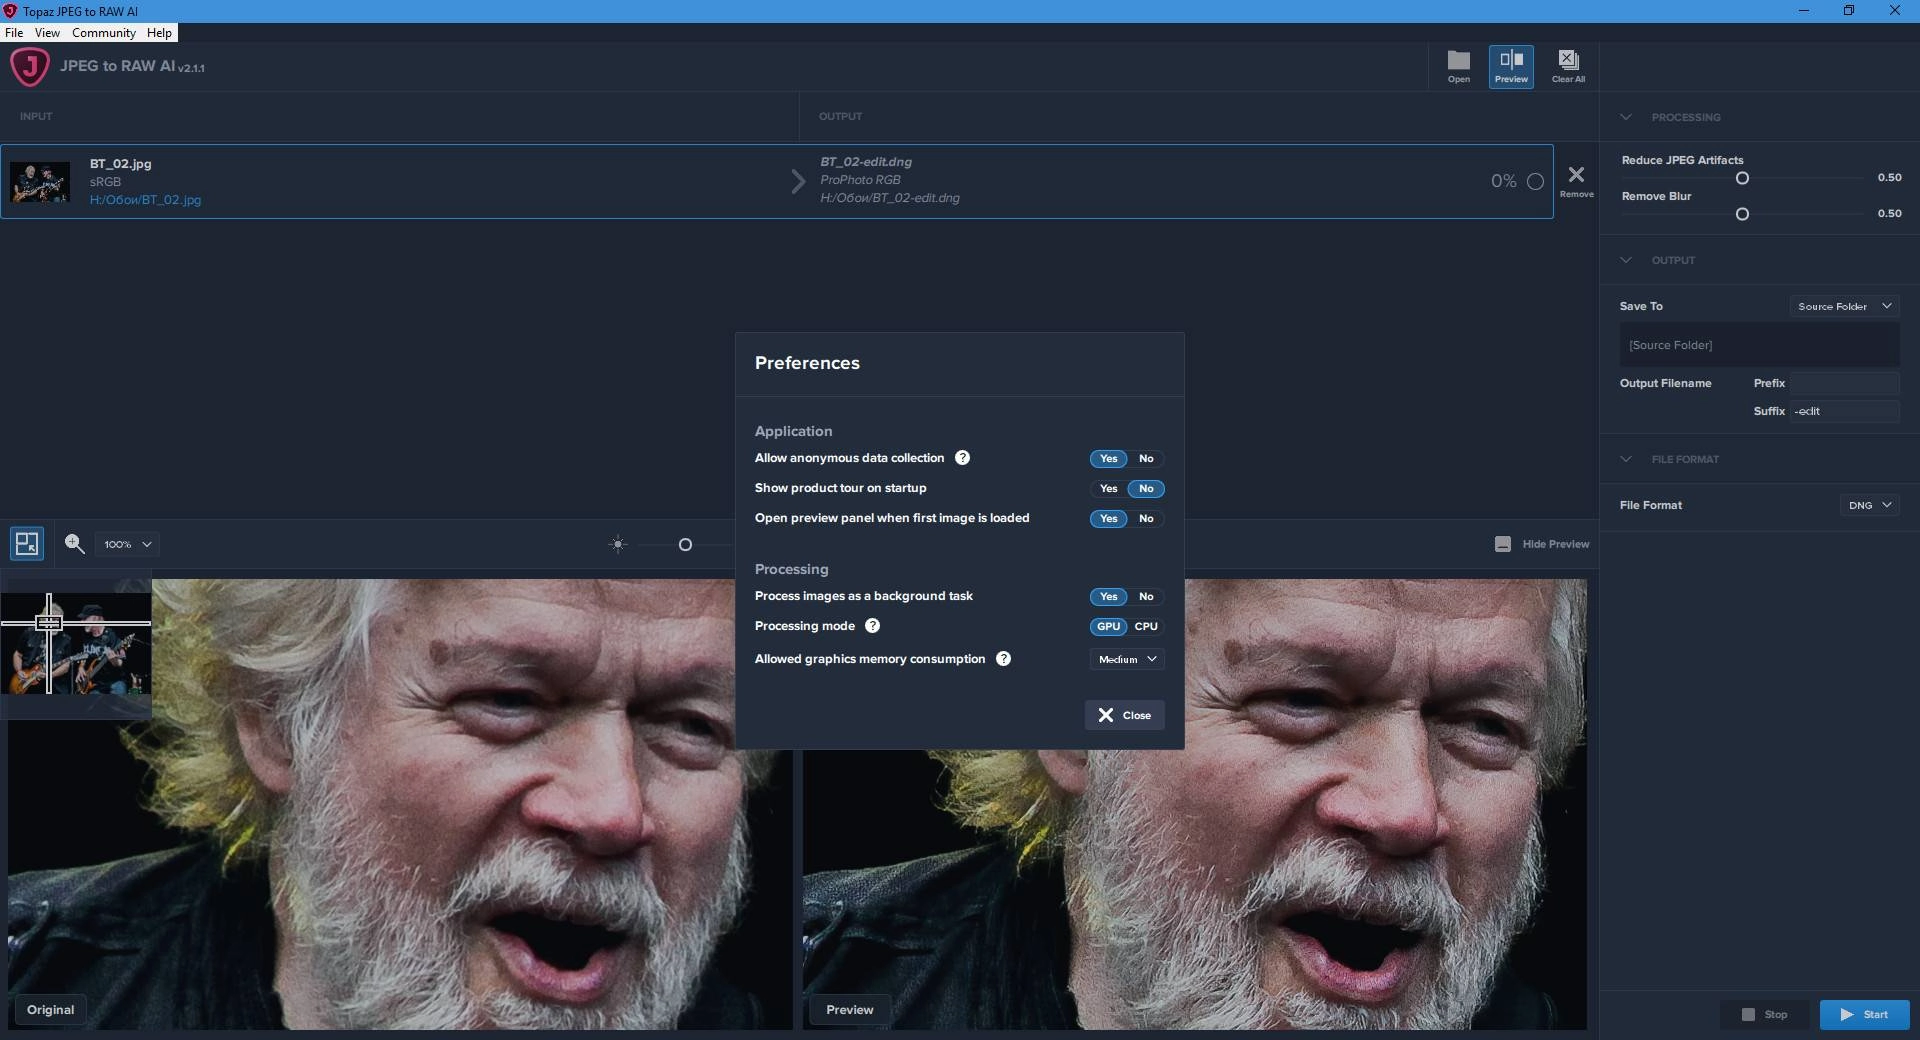Image resolution: width=1920 pixels, height=1040 pixels.
Task: Open the Save To Source Folder dropdown
Action: tap(1844, 306)
